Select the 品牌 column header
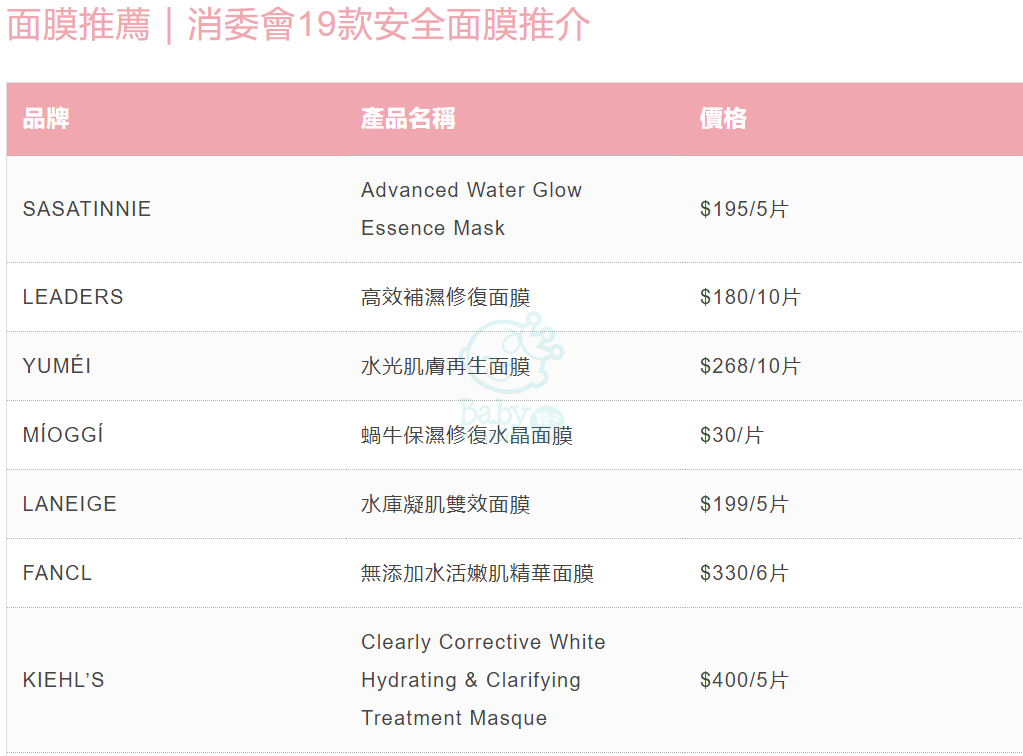The height and width of the screenshot is (756, 1023). 46,119
